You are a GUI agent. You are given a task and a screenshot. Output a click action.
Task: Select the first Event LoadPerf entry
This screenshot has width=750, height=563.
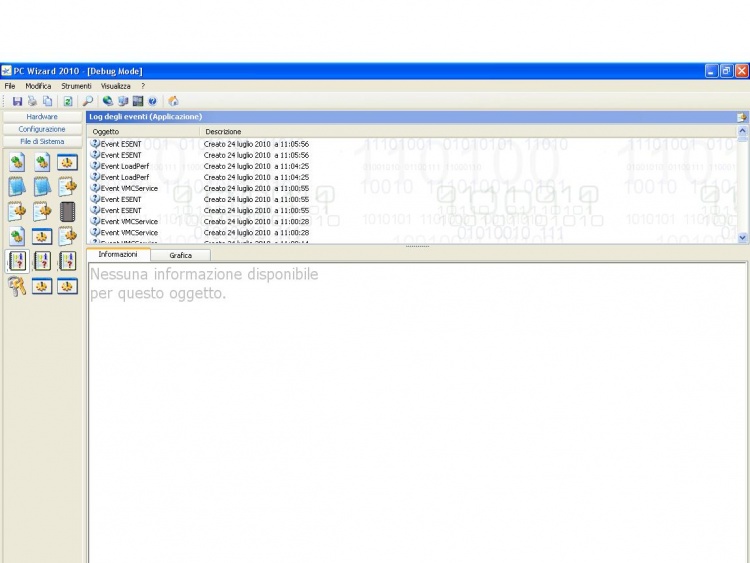point(121,166)
